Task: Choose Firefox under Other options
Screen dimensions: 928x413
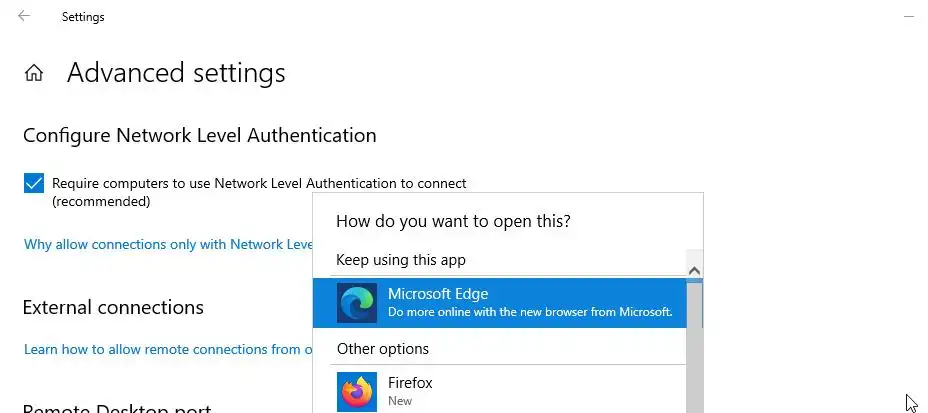Action: [500, 390]
